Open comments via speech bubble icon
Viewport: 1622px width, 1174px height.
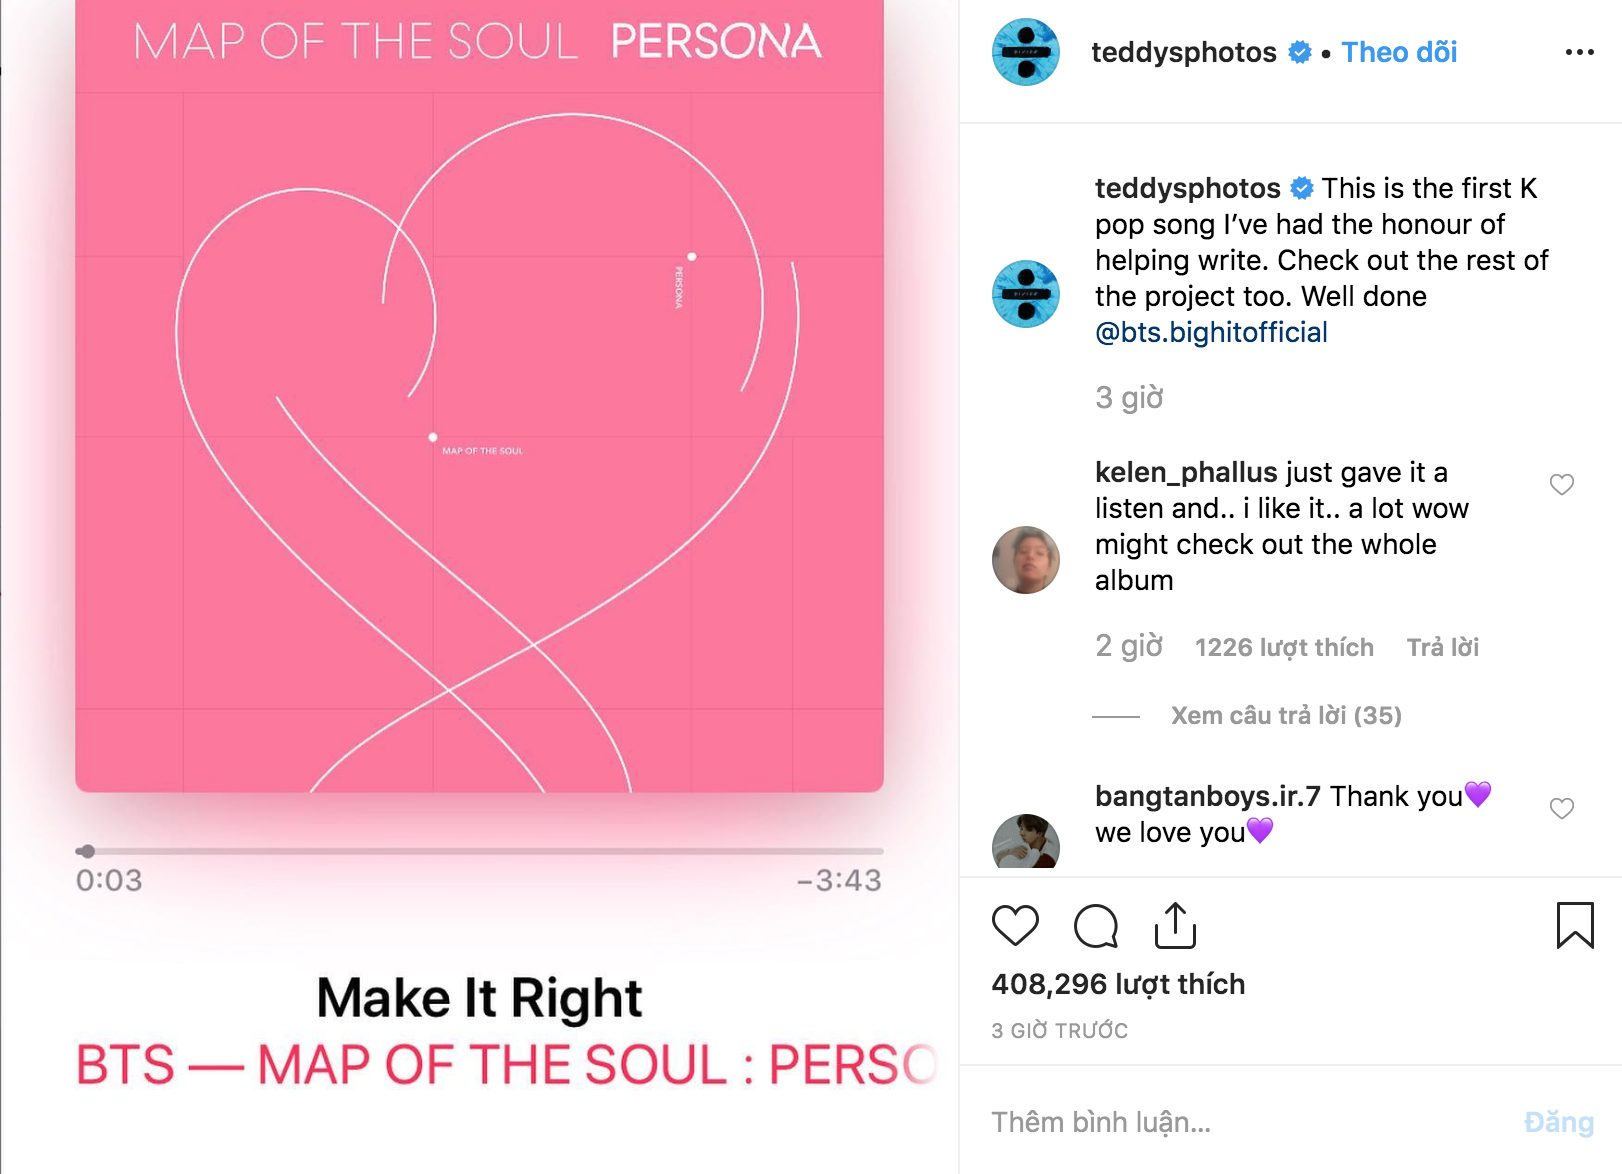tap(1095, 925)
